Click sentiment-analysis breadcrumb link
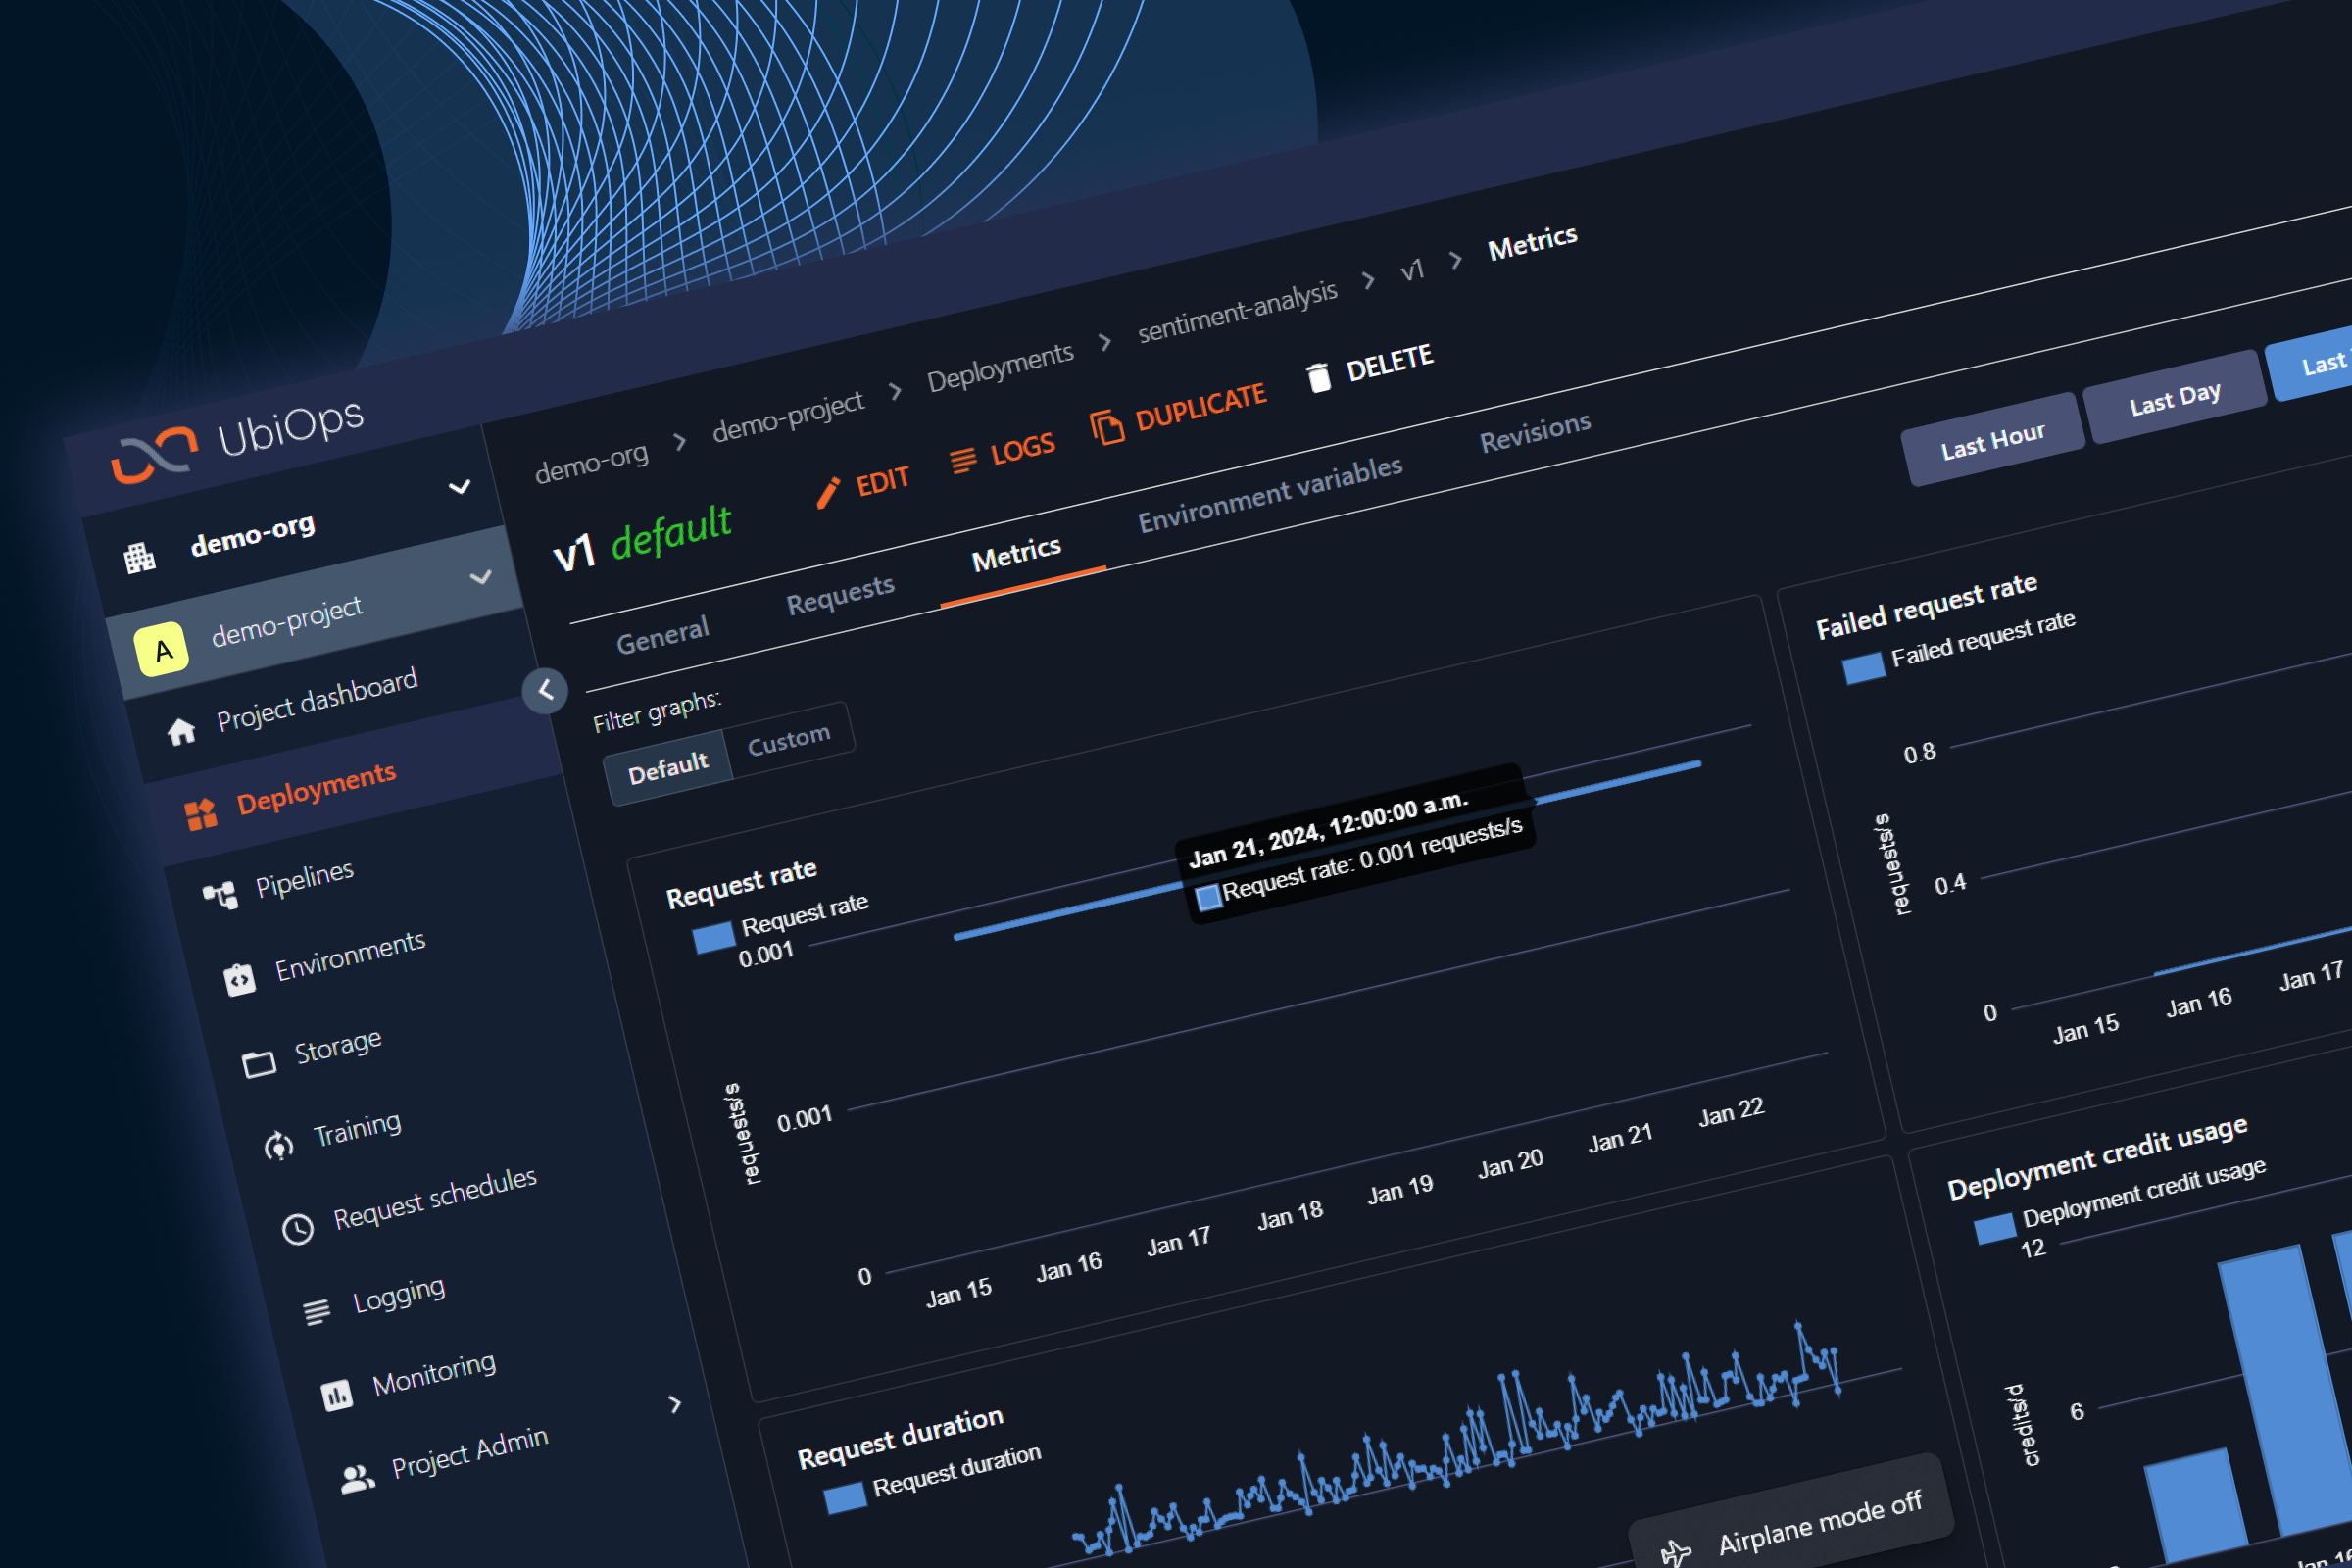The height and width of the screenshot is (1568, 2352). pyautogui.click(x=1237, y=312)
